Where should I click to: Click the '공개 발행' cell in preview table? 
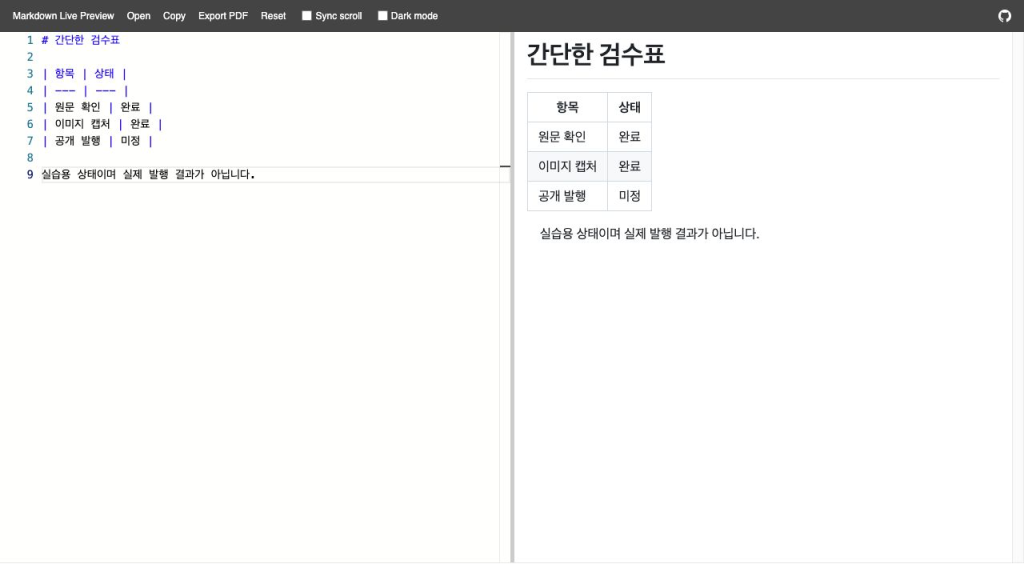568,196
